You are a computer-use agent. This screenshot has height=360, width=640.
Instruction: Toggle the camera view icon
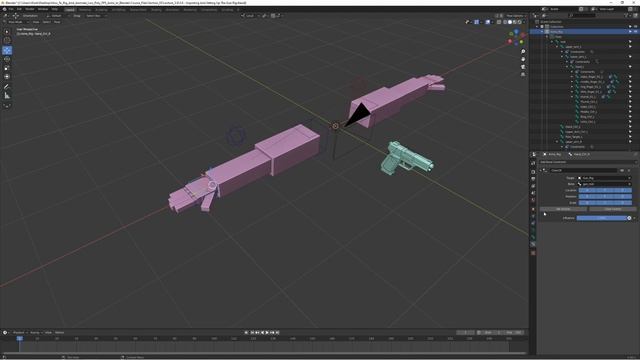tap(523, 67)
